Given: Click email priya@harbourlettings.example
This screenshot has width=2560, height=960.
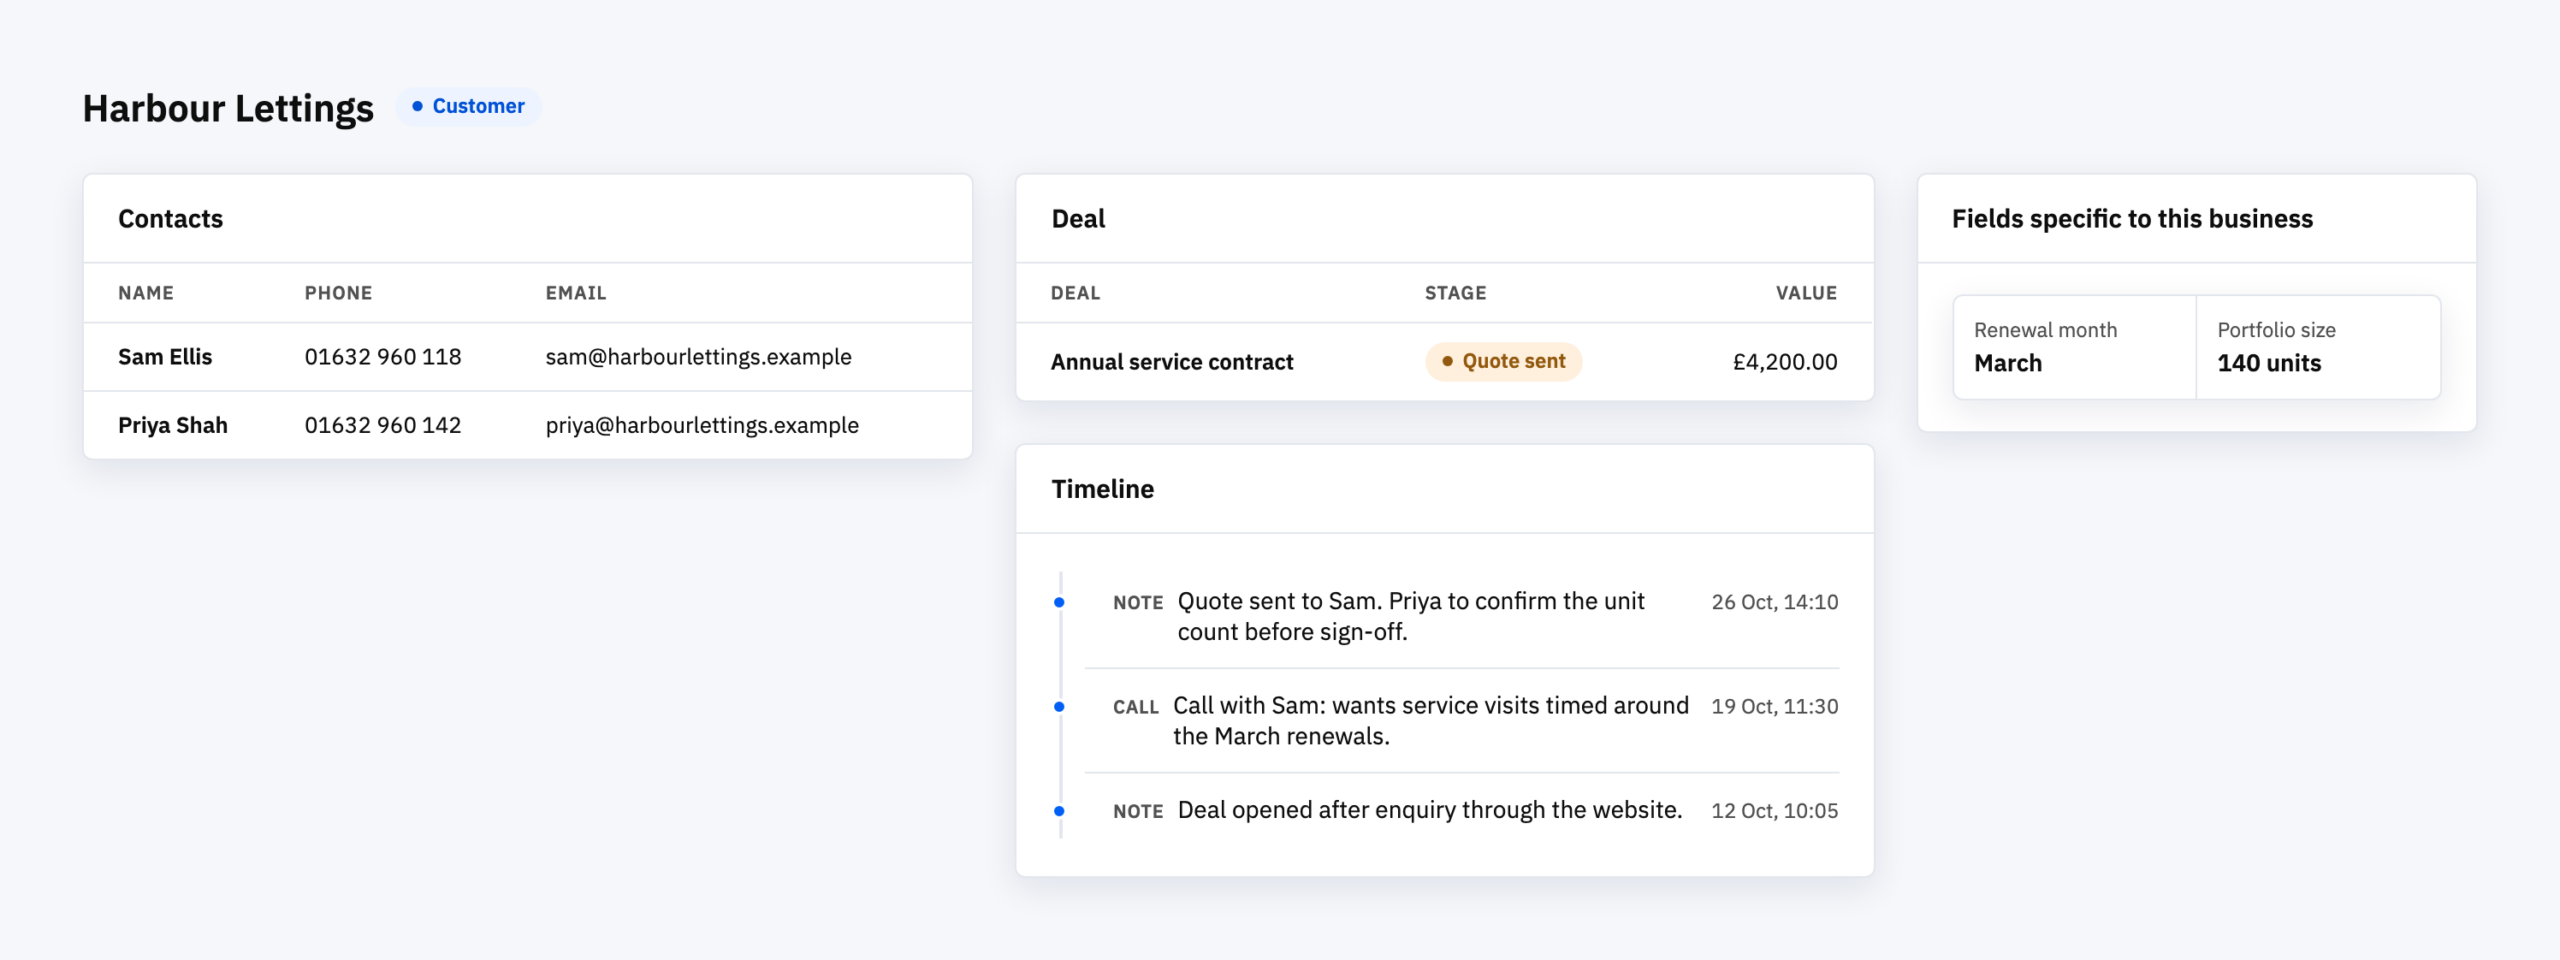Looking at the screenshot, I should (x=702, y=425).
